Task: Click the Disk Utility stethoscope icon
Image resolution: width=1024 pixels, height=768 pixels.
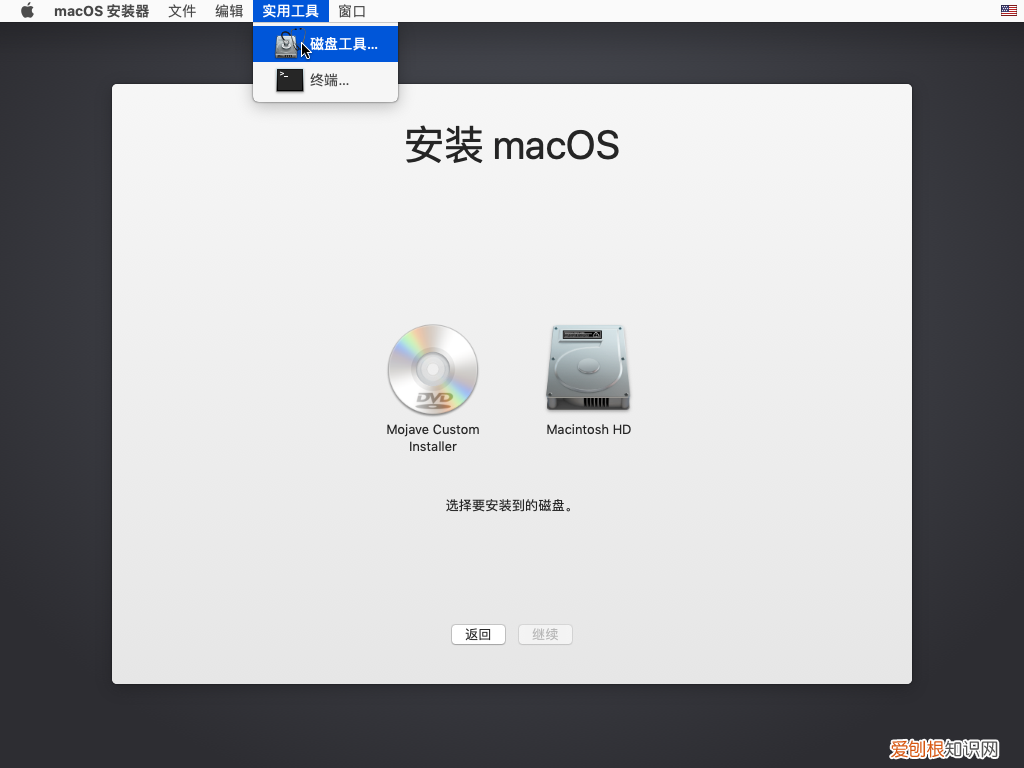Action: tap(290, 44)
